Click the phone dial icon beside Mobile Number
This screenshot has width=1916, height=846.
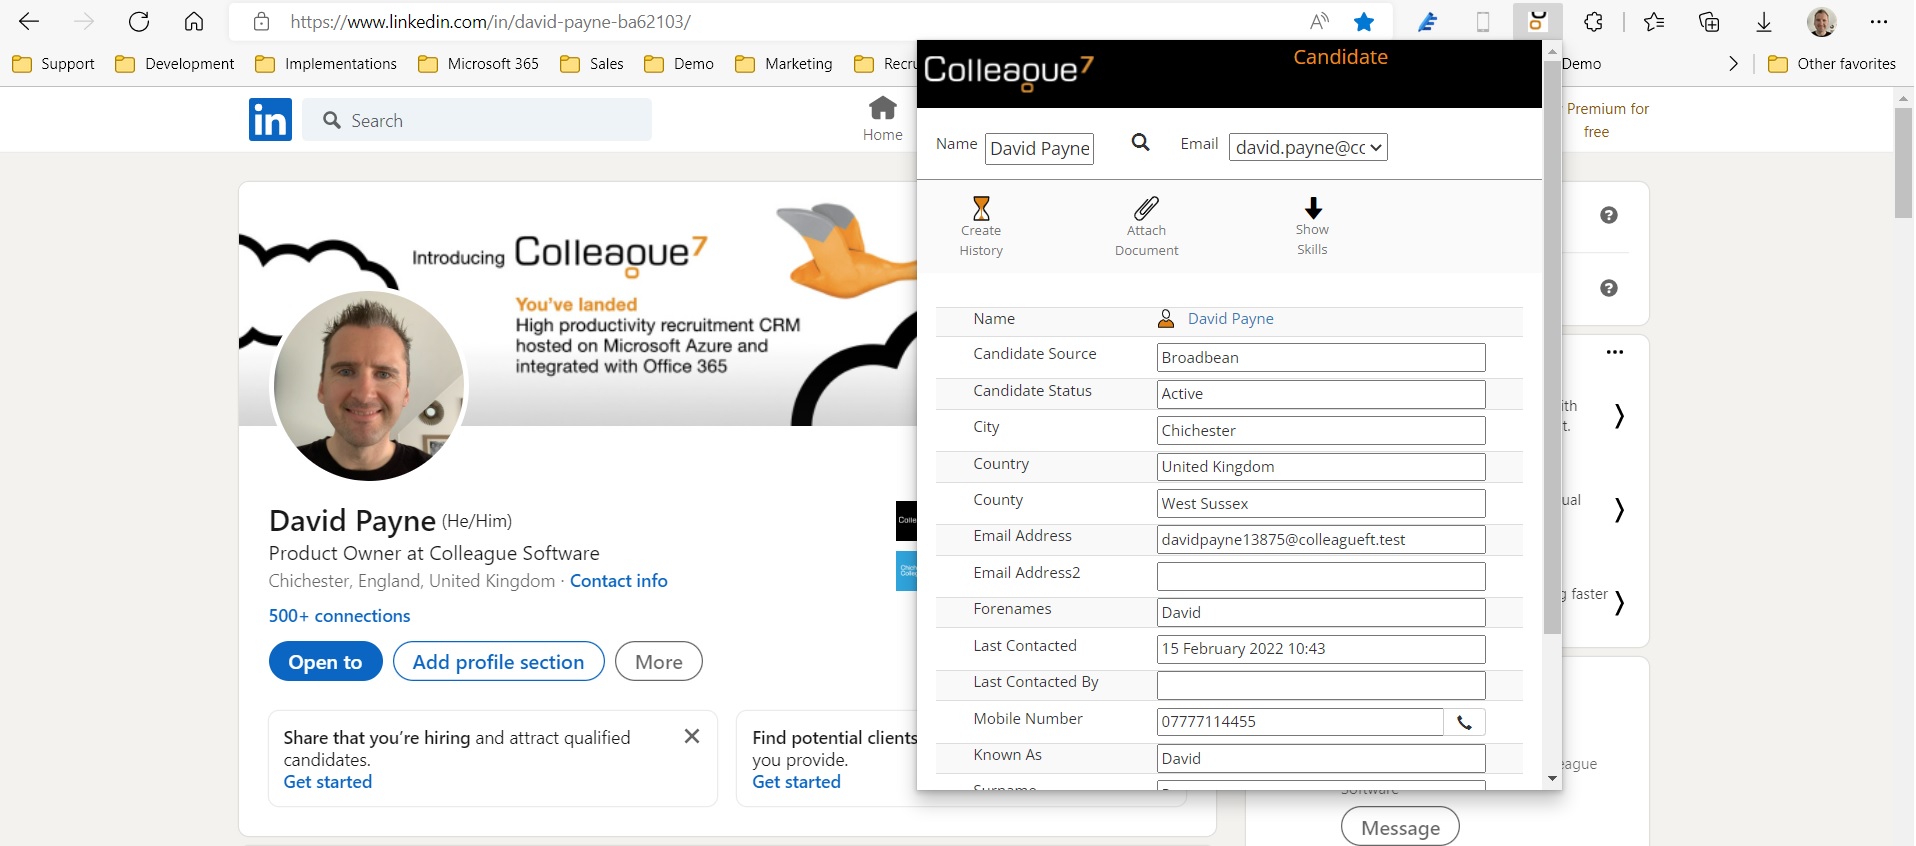click(x=1464, y=722)
